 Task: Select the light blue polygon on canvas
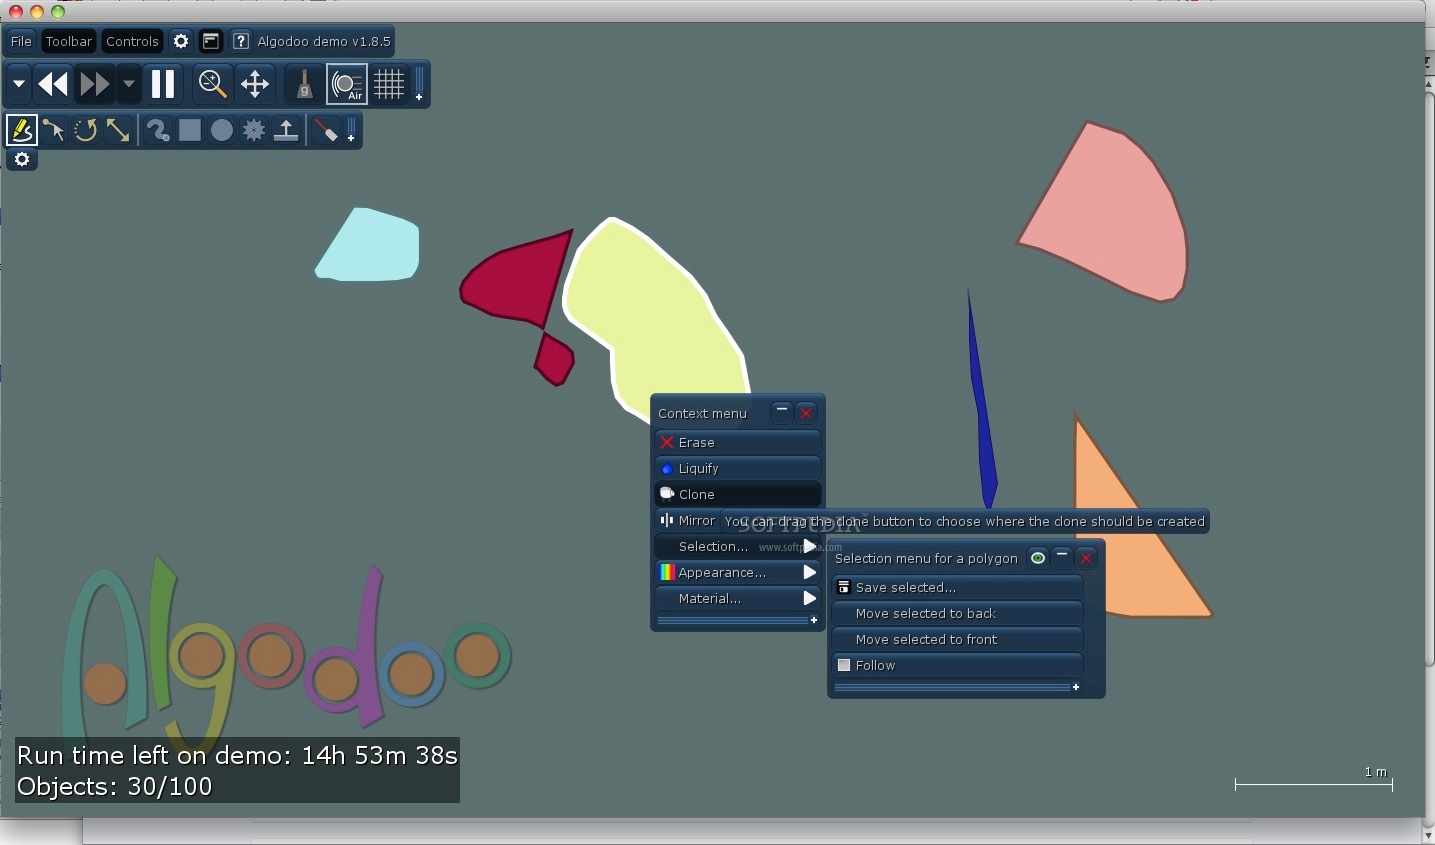point(368,246)
